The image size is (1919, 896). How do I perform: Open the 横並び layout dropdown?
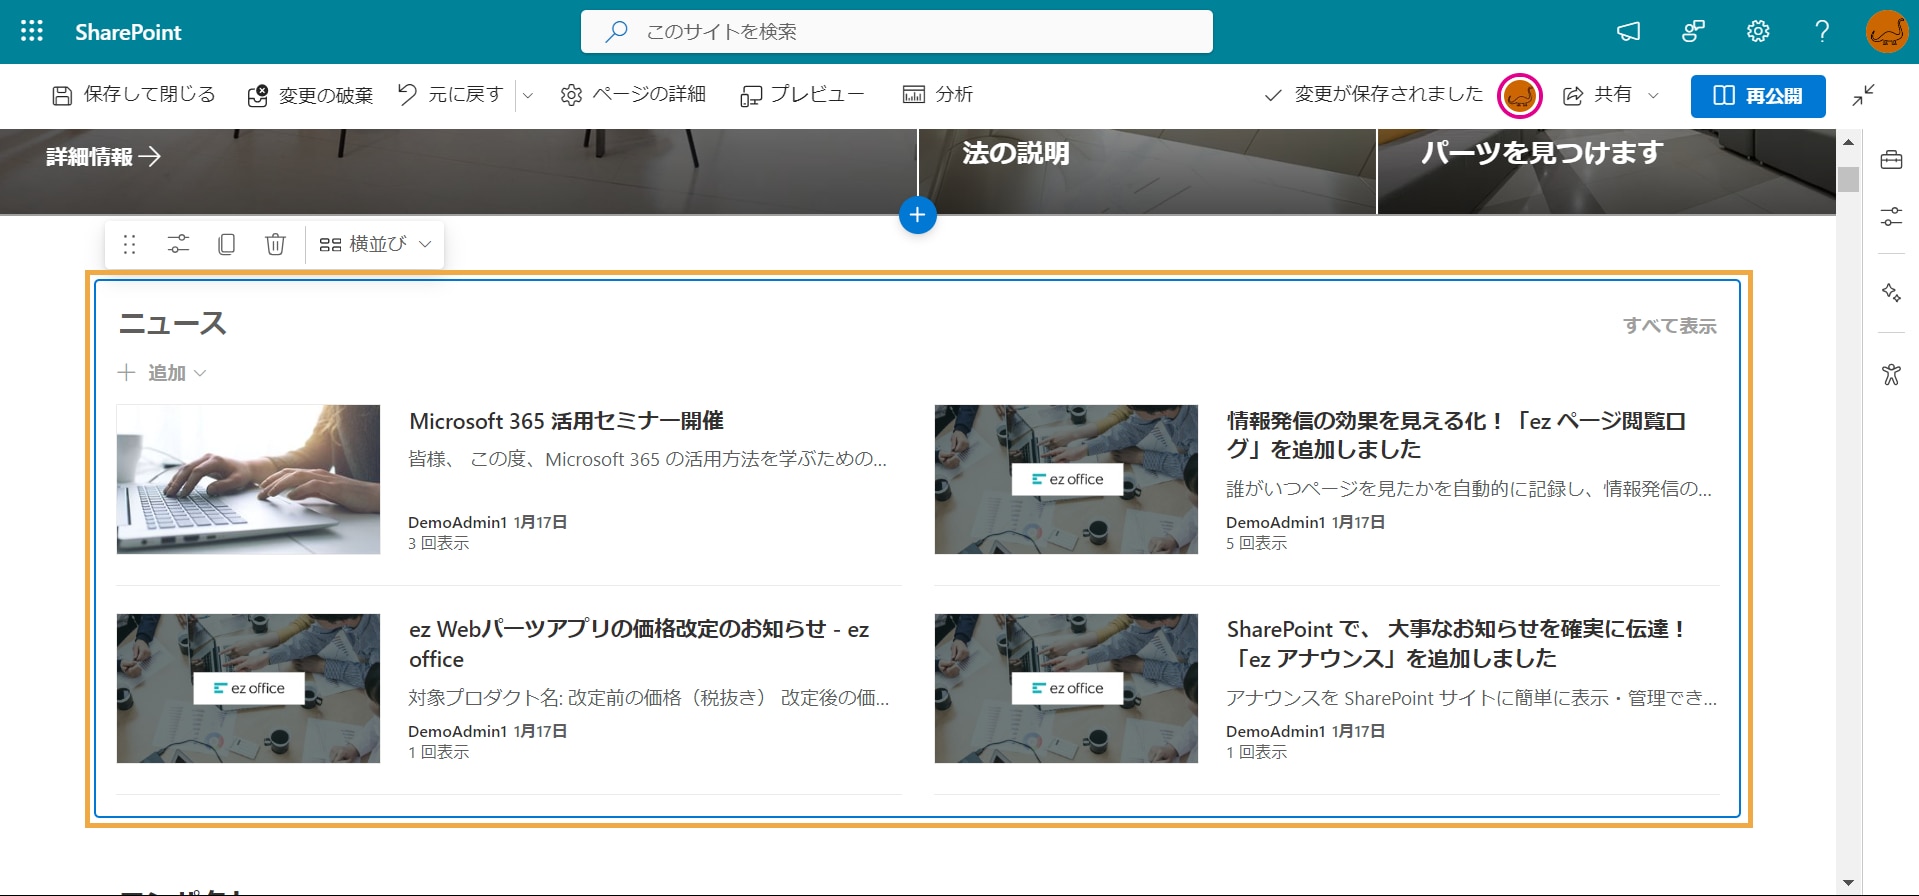(x=375, y=244)
